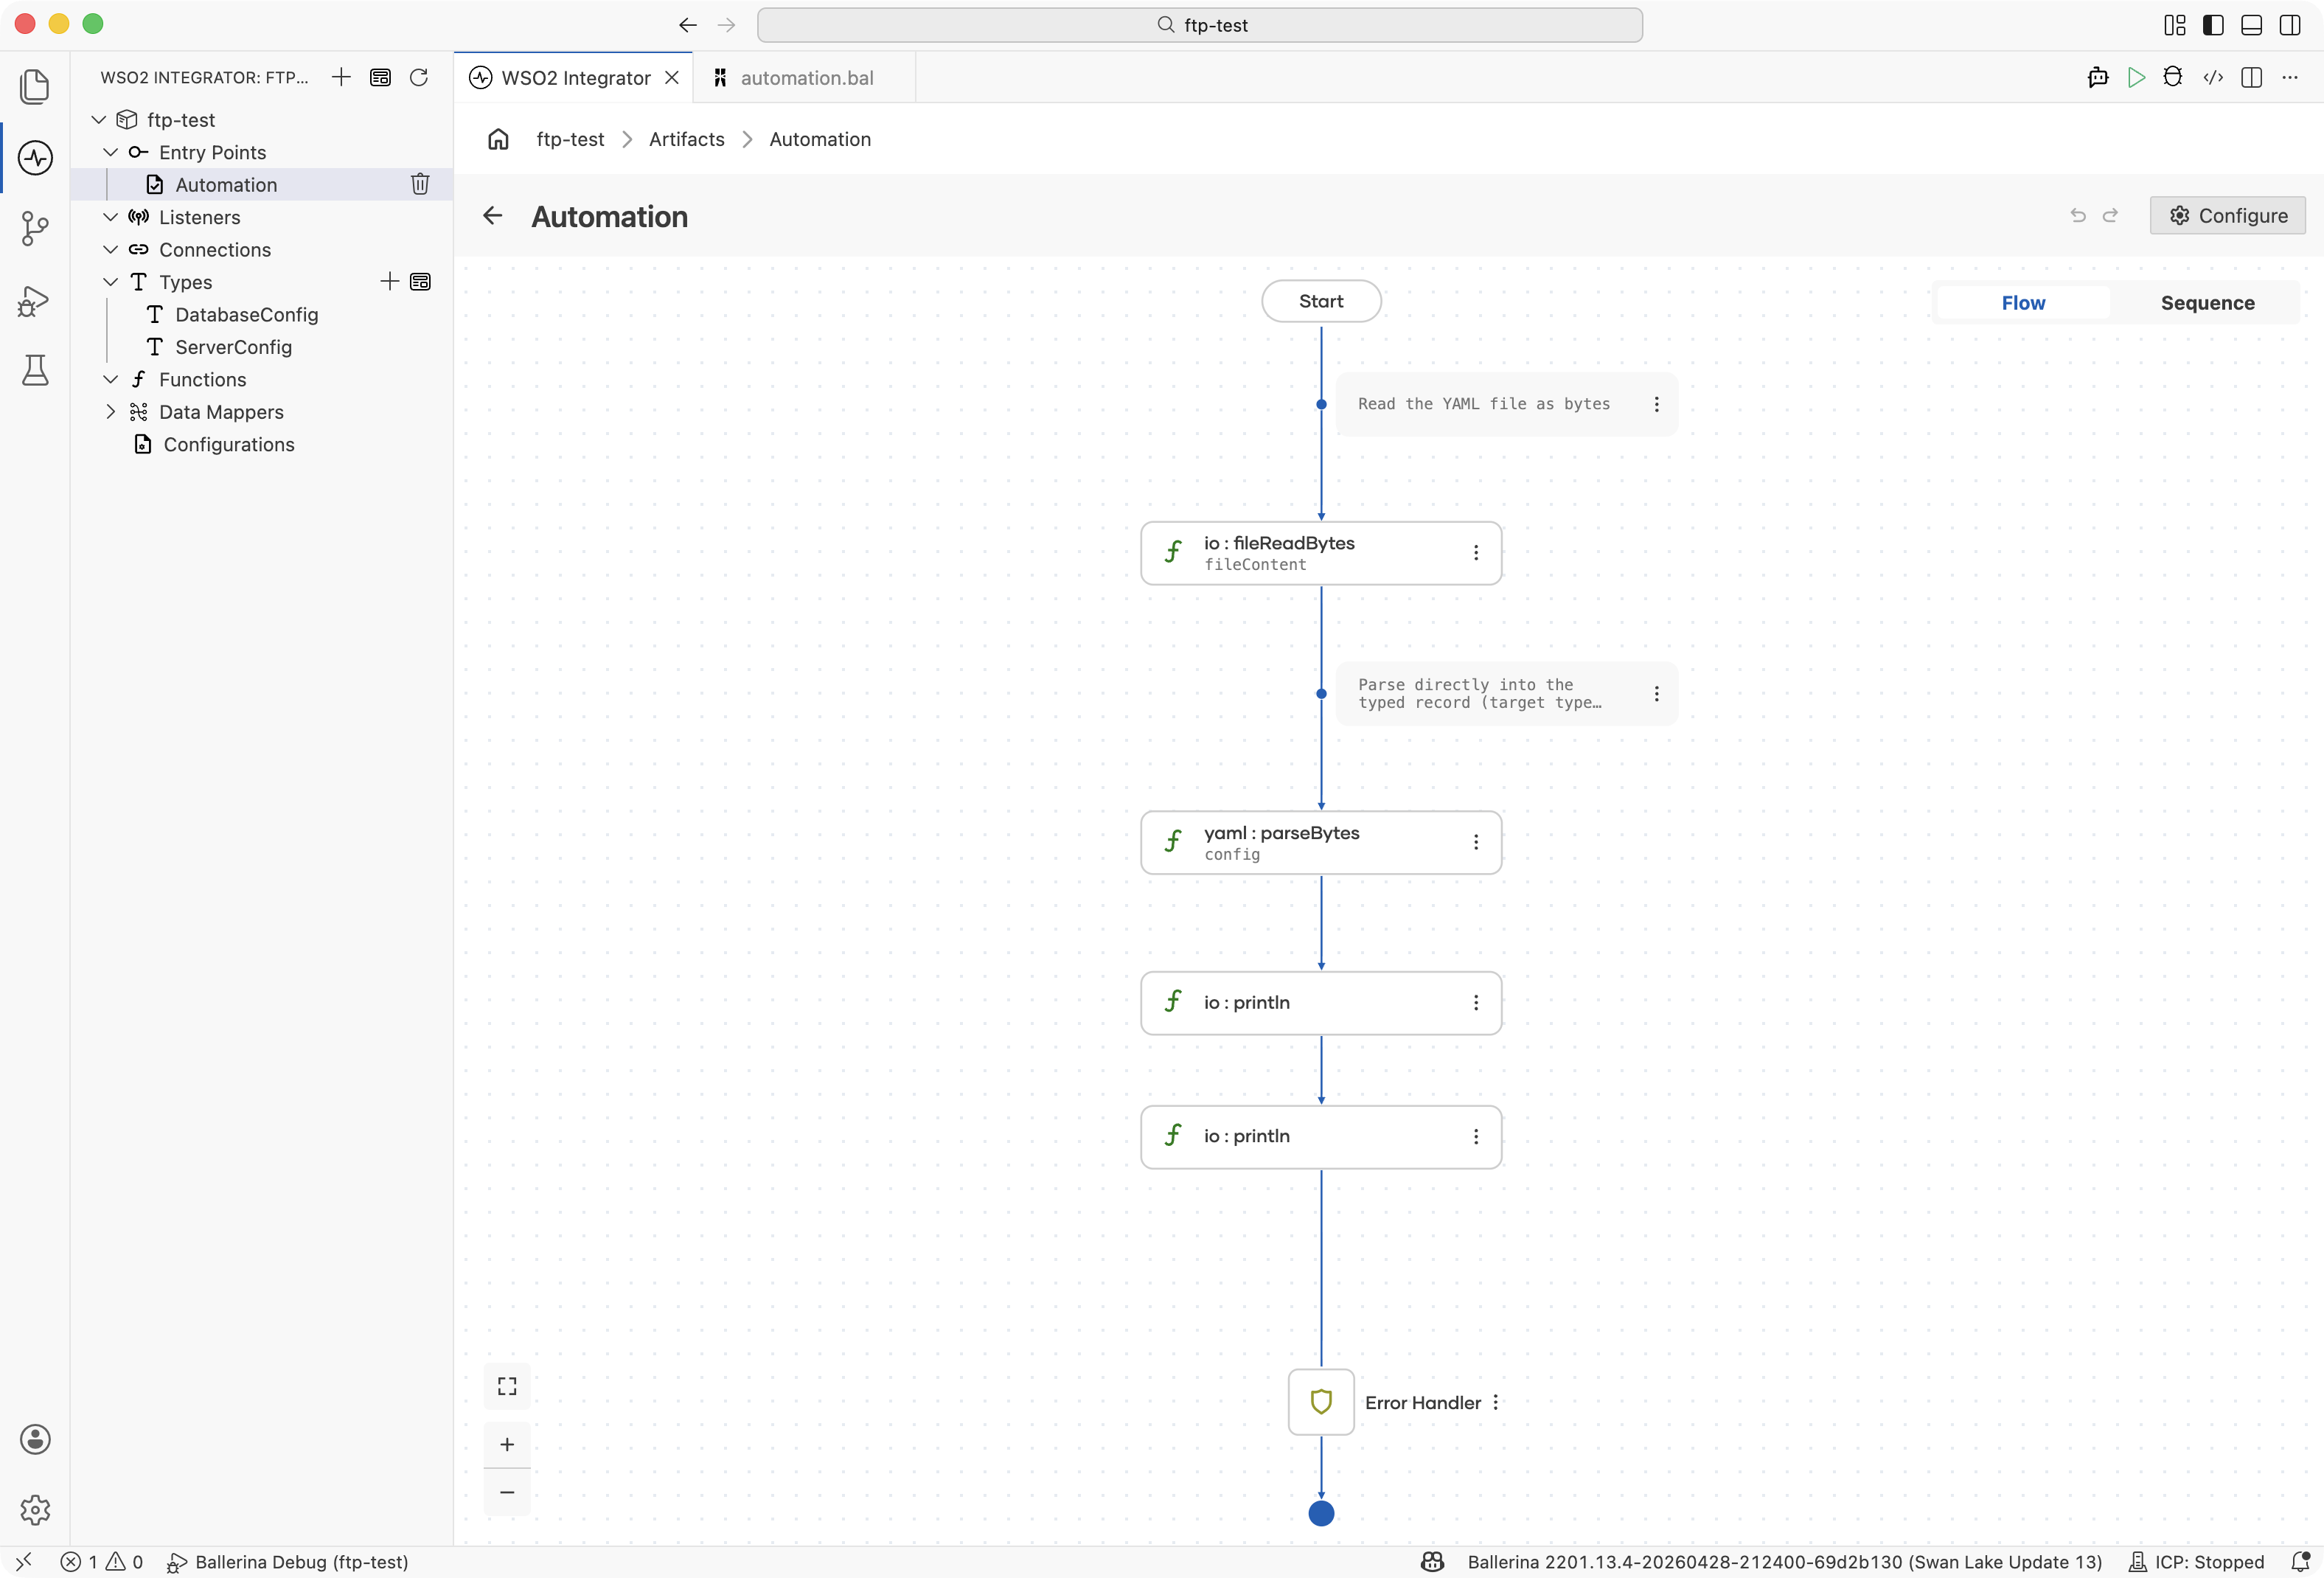Add a new type with plus next to Types
This screenshot has height=1578, width=2324.
coord(389,282)
